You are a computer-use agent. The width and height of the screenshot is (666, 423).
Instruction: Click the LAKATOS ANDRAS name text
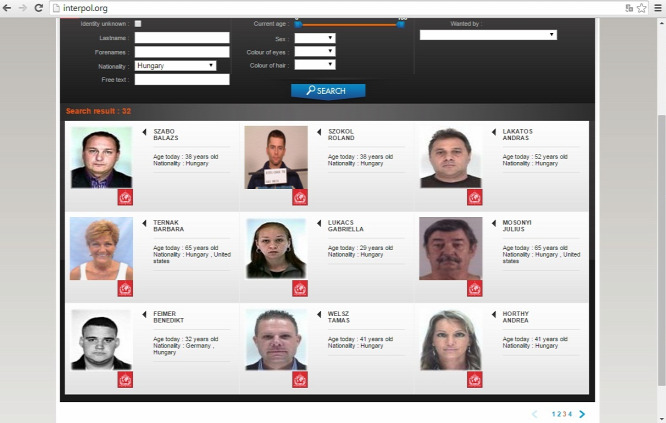click(x=517, y=135)
